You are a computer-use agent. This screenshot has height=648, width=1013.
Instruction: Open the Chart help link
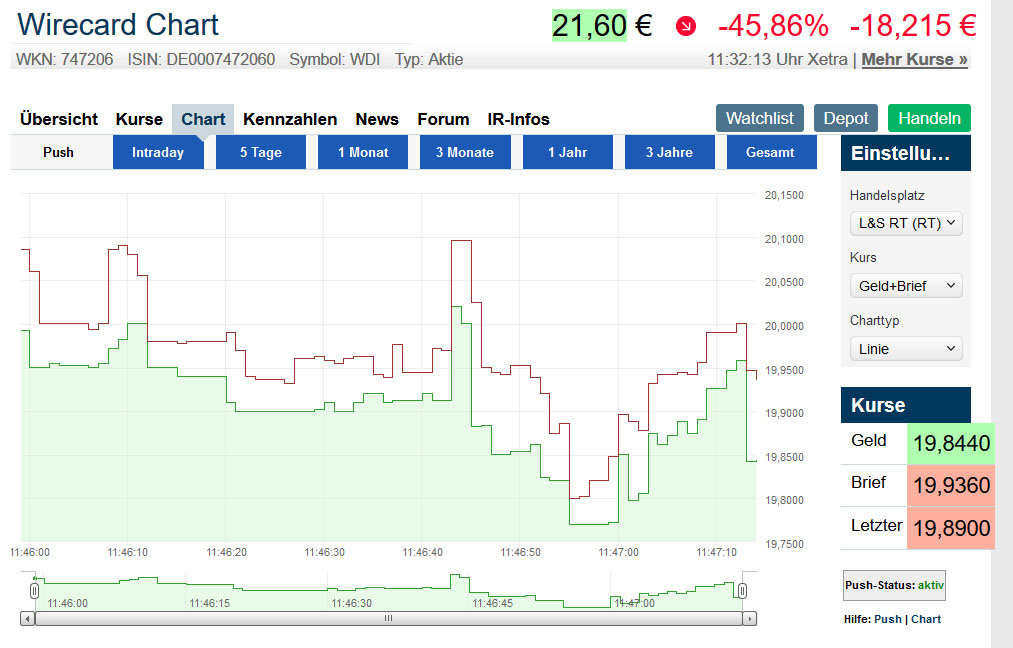click(926, 619)
